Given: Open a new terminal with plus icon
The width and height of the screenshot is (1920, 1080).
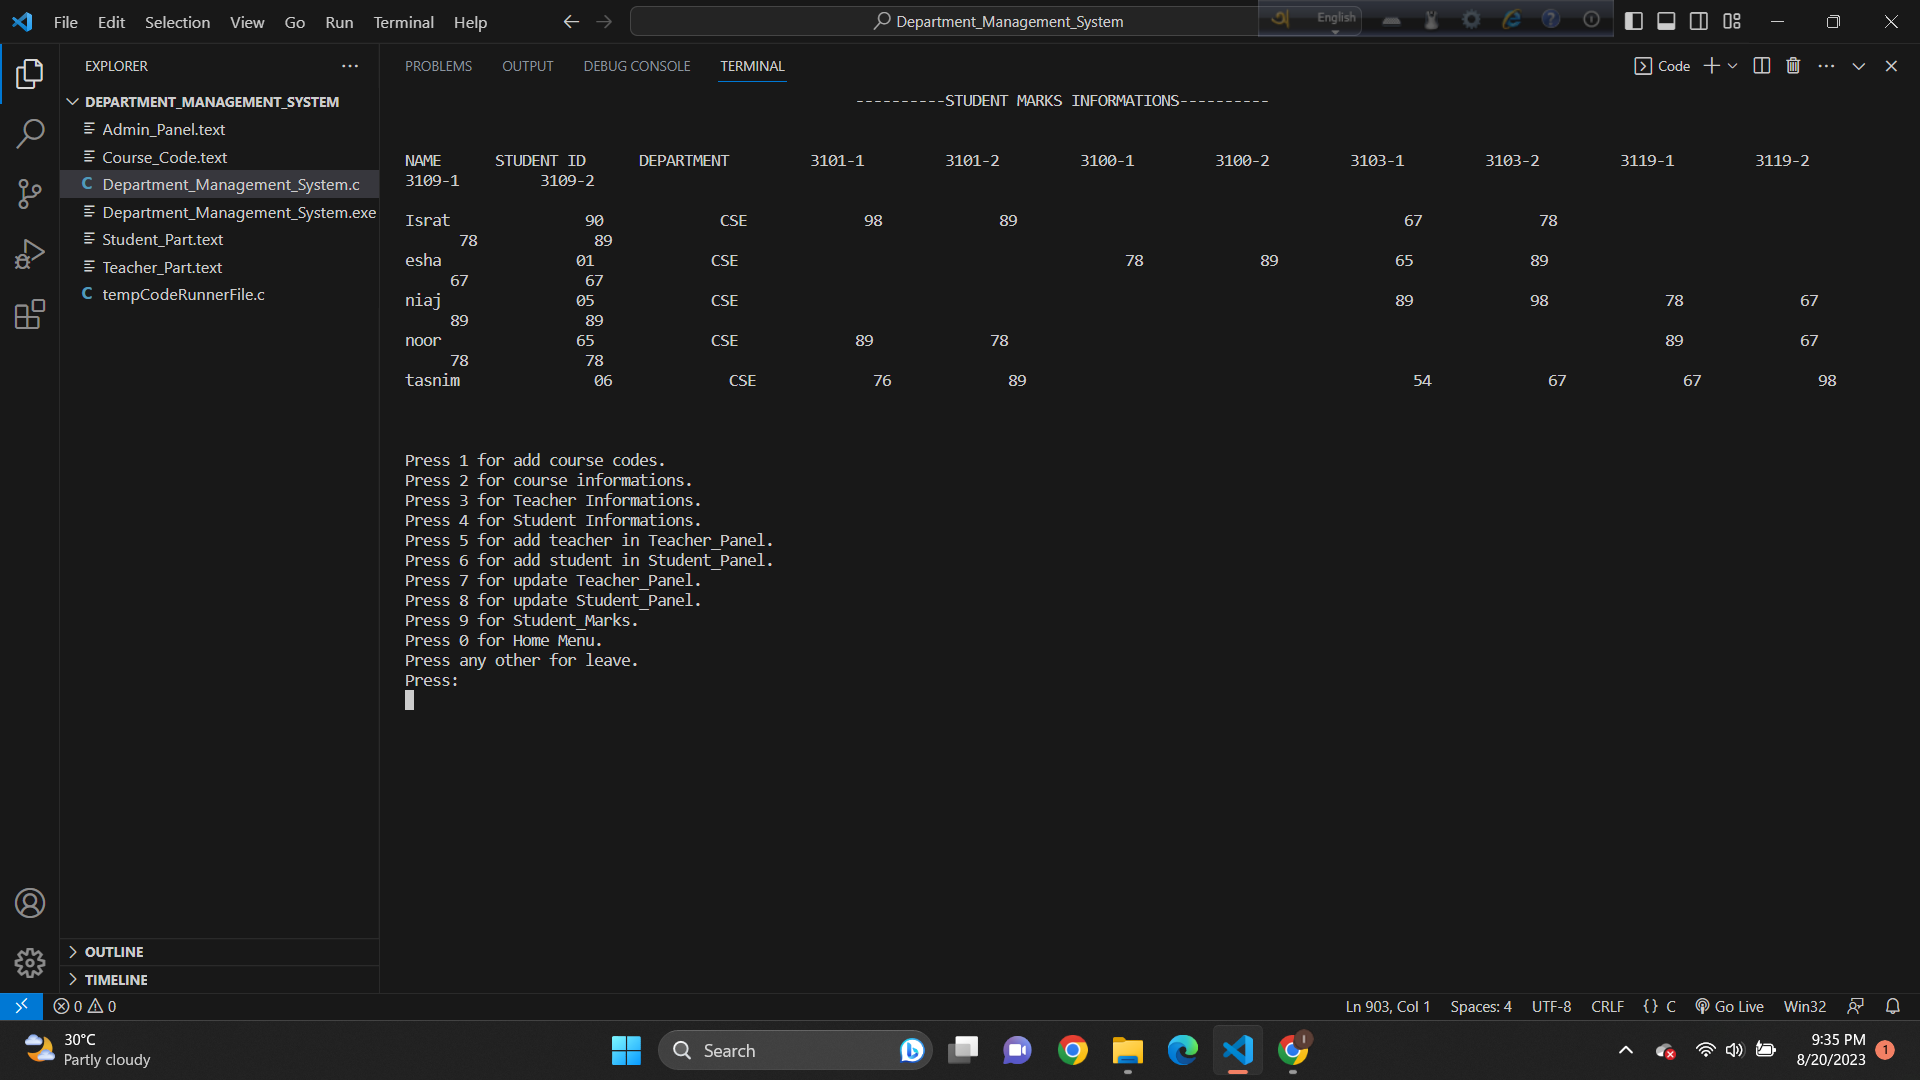Looking at the screenshot, I should coord(1710,65).
